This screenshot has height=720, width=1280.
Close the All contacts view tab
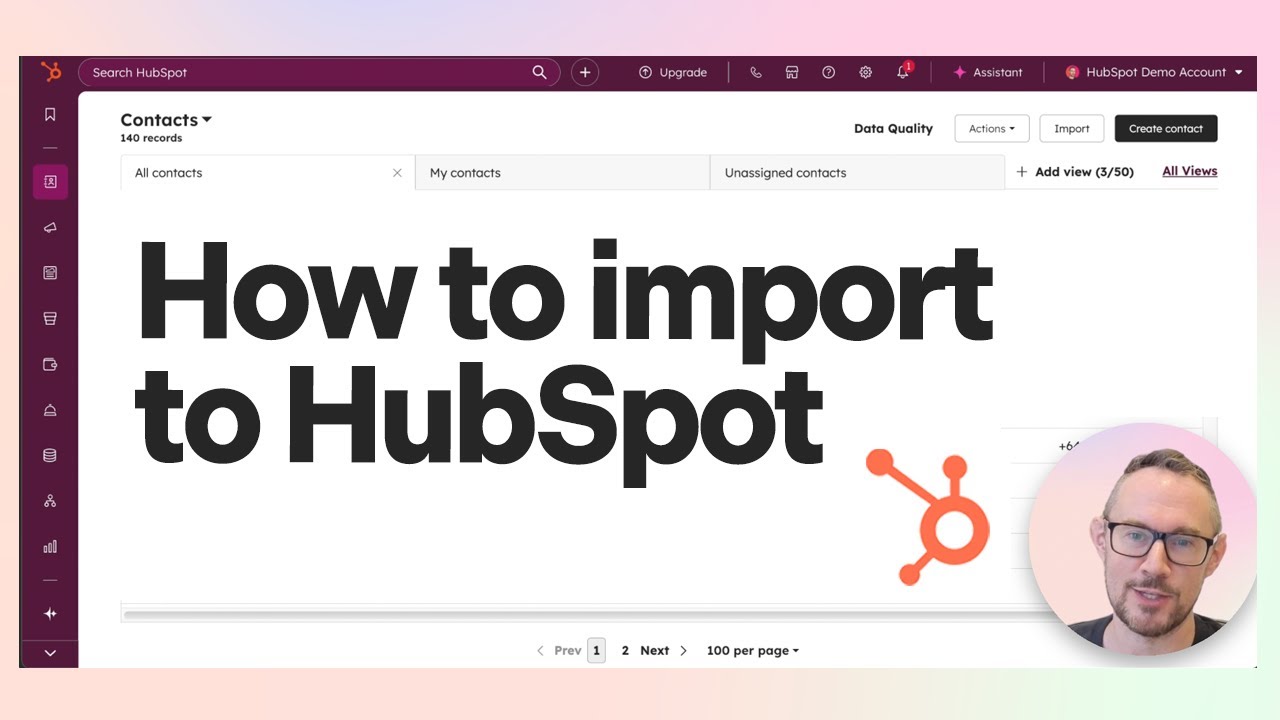click(397, 173)
